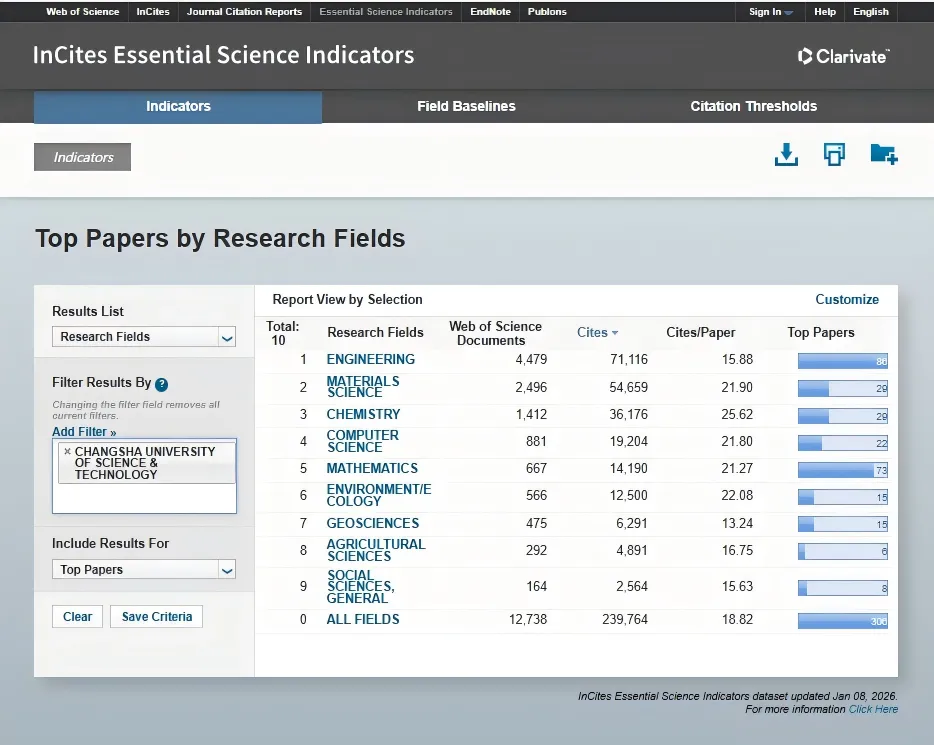Click the InCites Essential Science Indicators title
The width and height of the screenshot is (934, 745).
click(223, 55)
